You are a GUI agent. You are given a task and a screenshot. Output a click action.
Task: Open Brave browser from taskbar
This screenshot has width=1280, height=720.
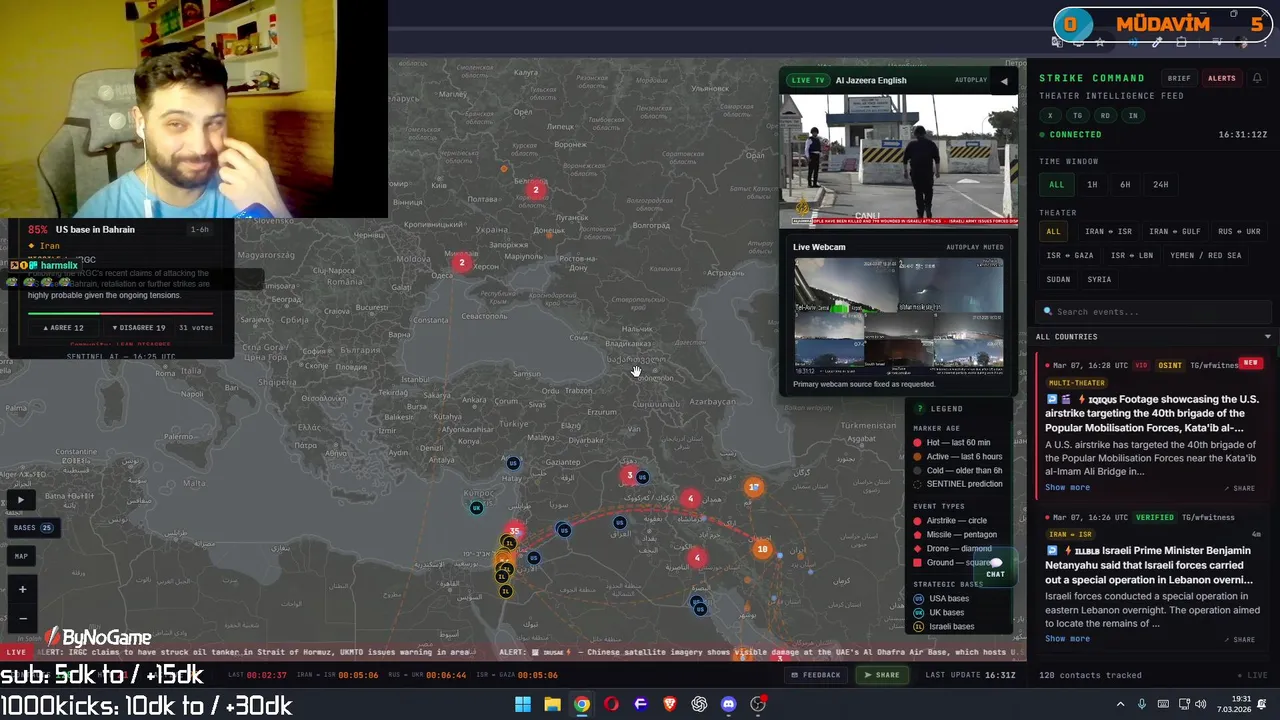click(670, 704)
